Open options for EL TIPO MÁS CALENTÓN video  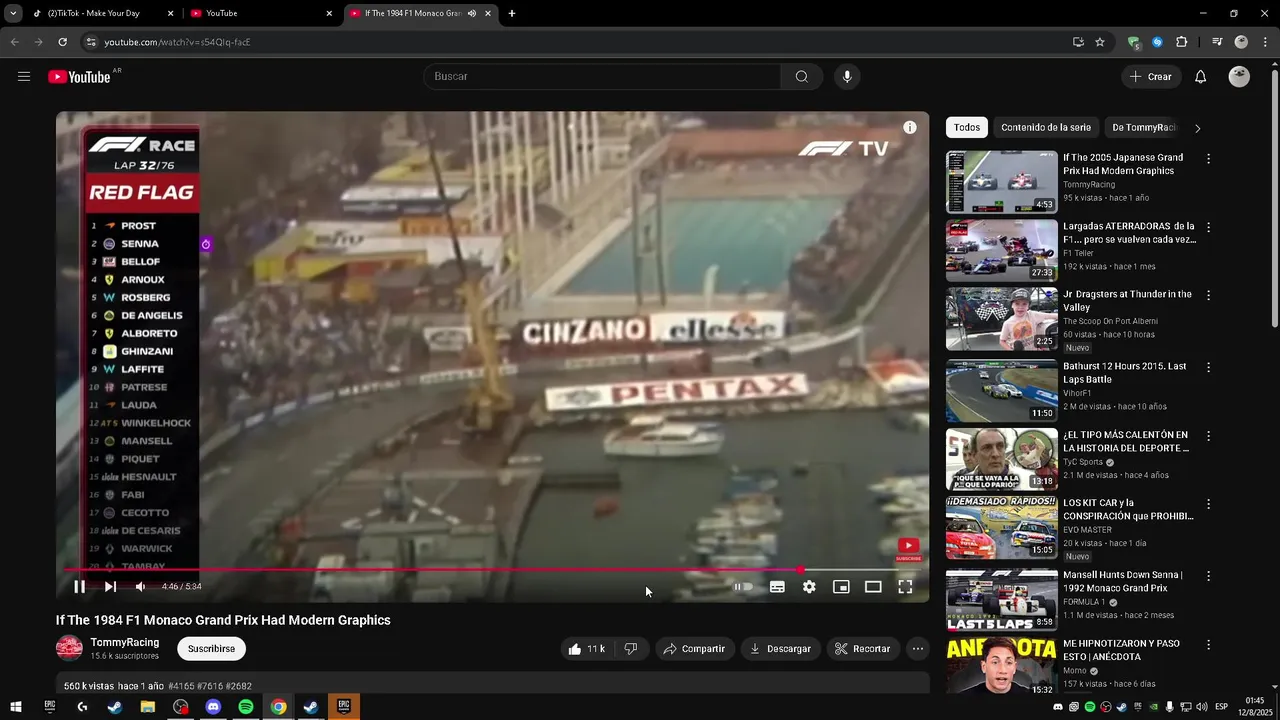pyautogui.click(x=1208, y=437)
